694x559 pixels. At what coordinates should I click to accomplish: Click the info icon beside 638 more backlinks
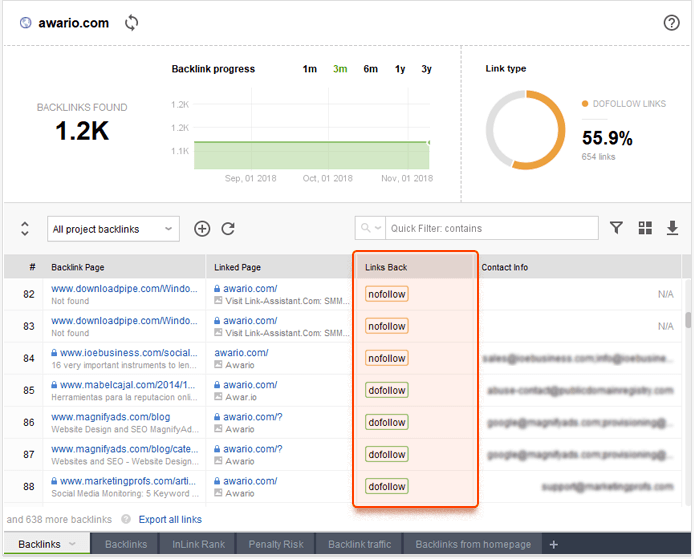(126, 519)
